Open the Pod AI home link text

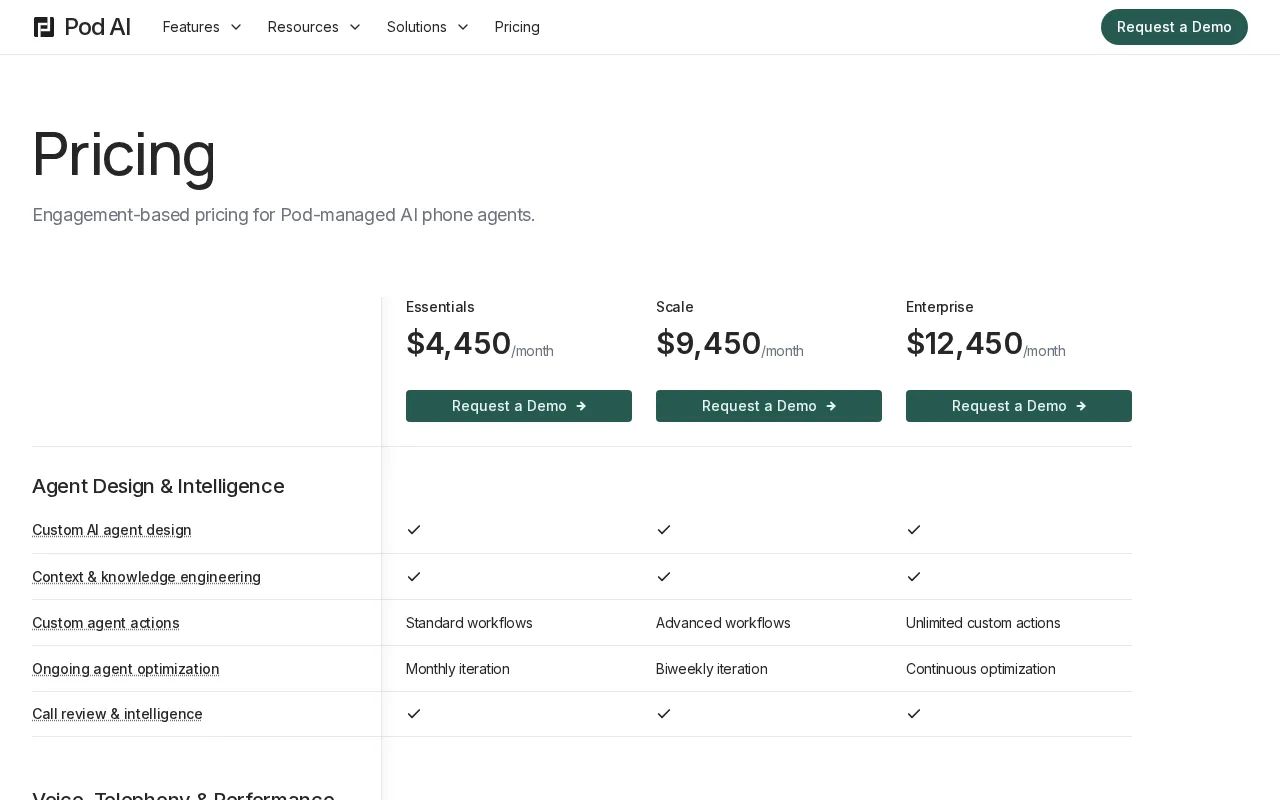97,27
